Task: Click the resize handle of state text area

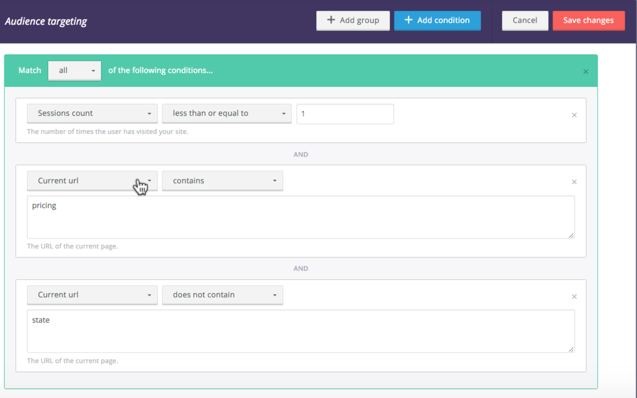Action: (x=571, y=350)
